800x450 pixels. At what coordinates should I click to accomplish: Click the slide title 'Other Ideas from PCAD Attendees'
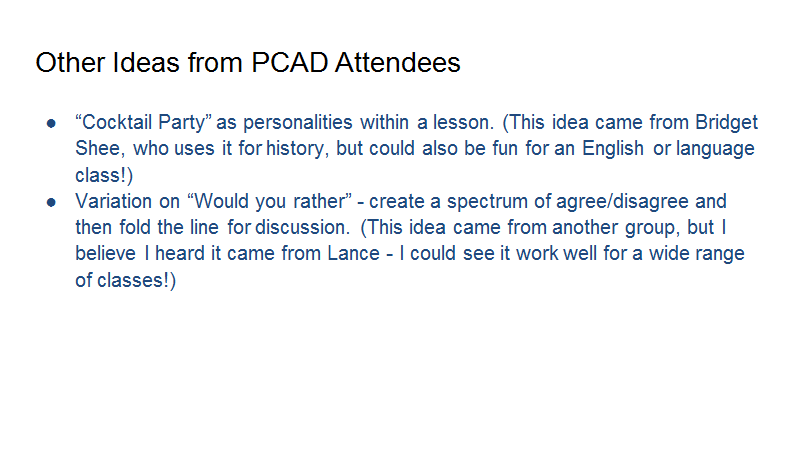tap(248, 63)
